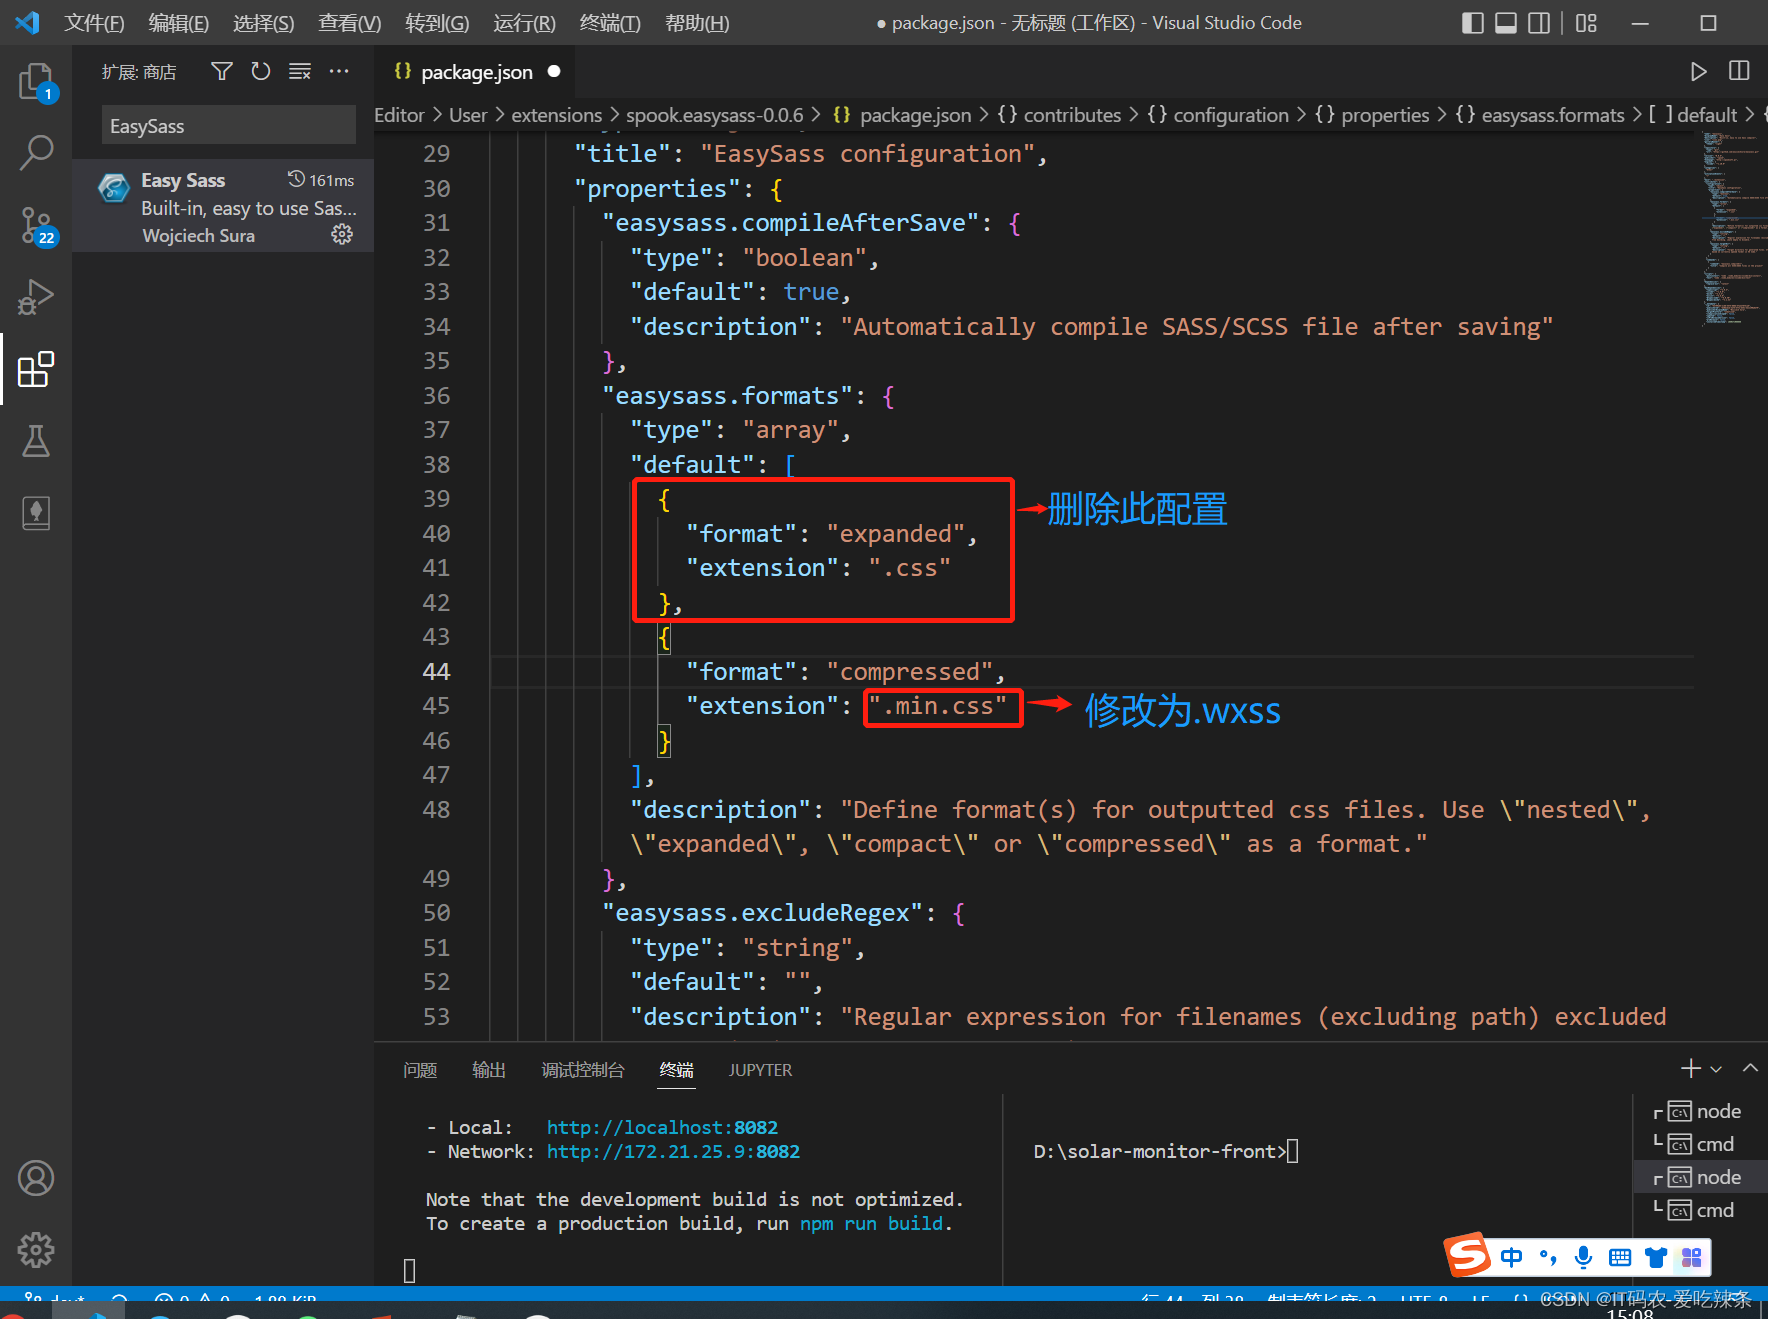Click the filter extensions funnel icon
This screenshot has width=1768, height=1319.
pyautogui.click(x=222, y=71)
